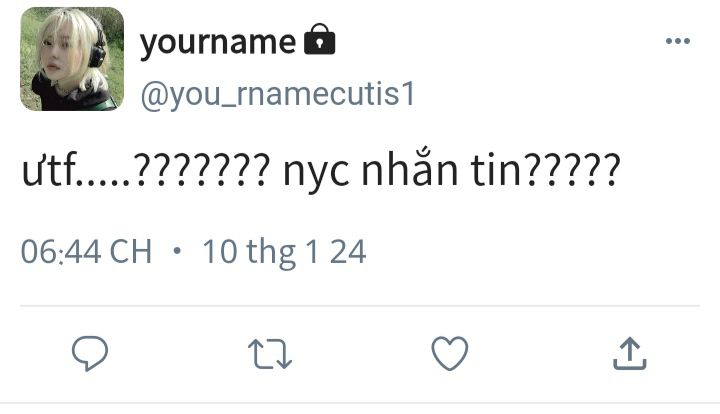Click the padlock icon next to yourname

click(320, 39)
